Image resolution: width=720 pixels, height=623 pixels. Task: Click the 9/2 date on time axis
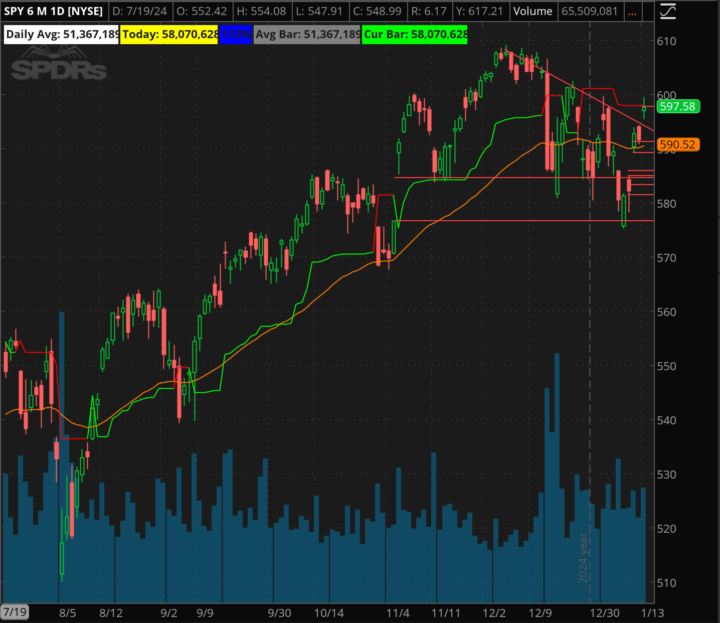pyautogui.click(x=169, y=613)
